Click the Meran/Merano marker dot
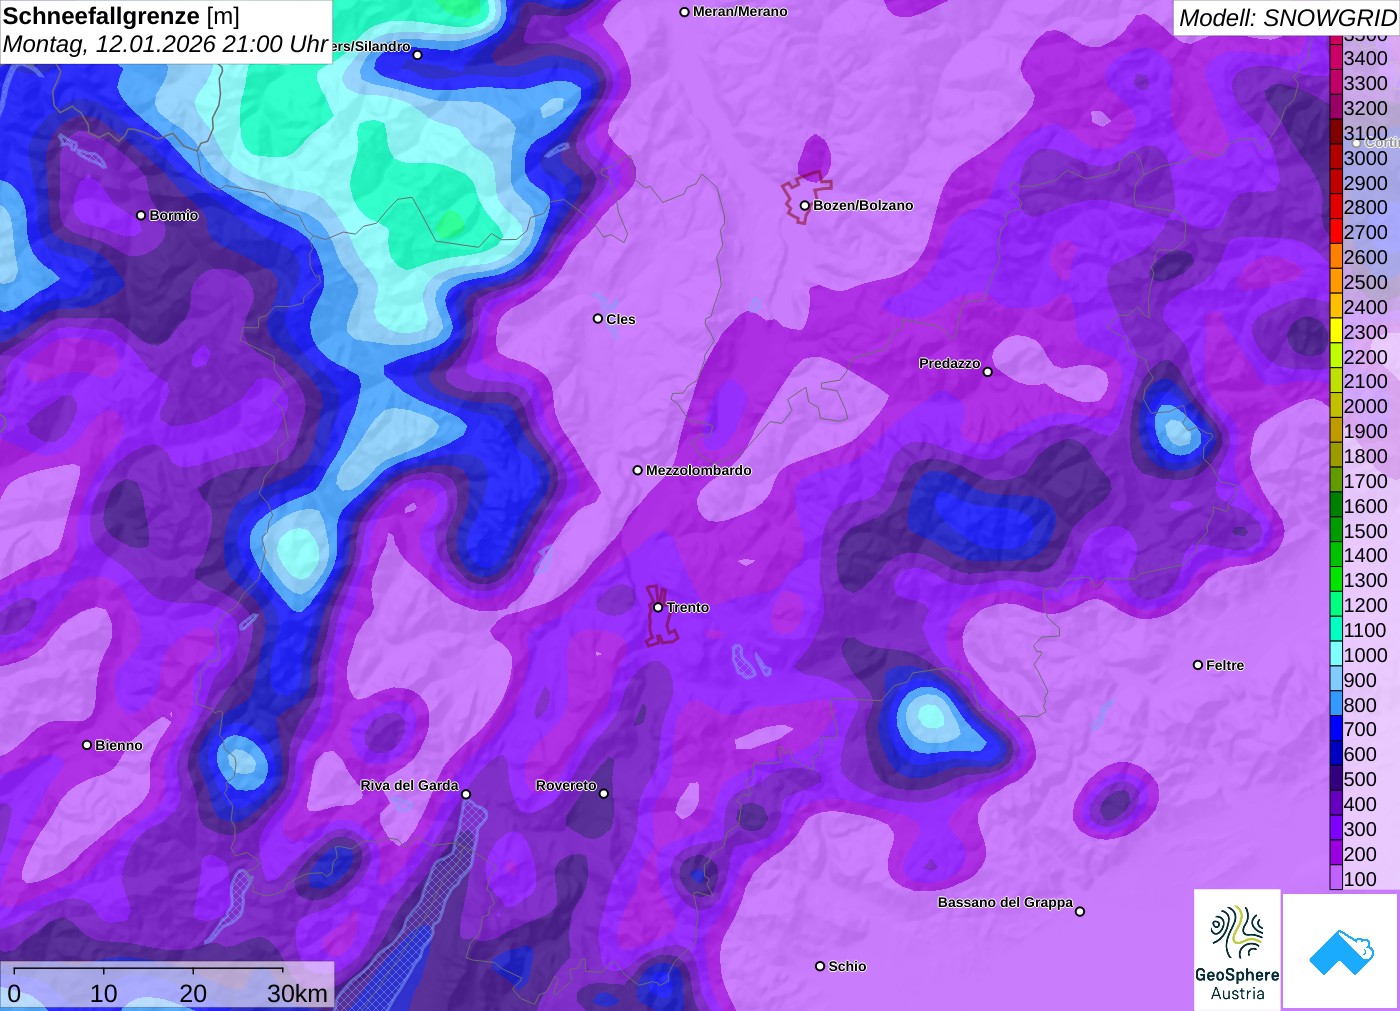This screenshot has height=1011, width=1400. click(684, 12)
